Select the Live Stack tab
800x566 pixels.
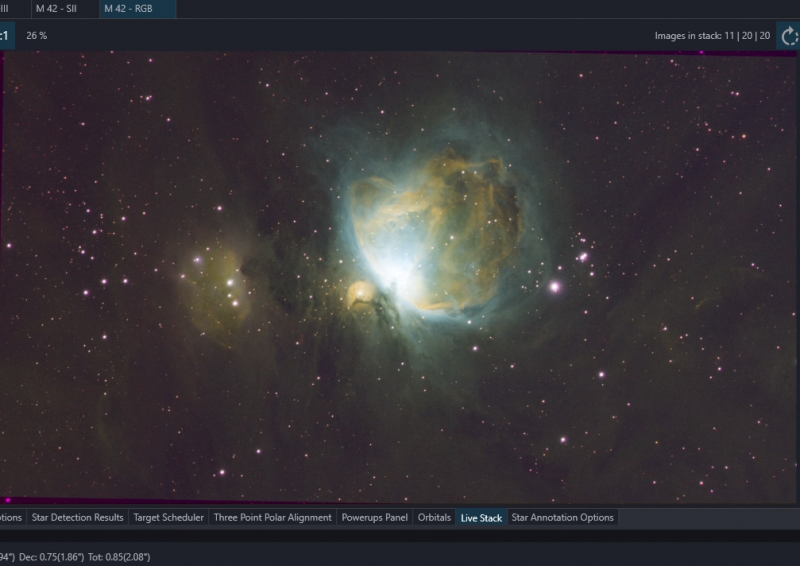click(x=481, y=518)
